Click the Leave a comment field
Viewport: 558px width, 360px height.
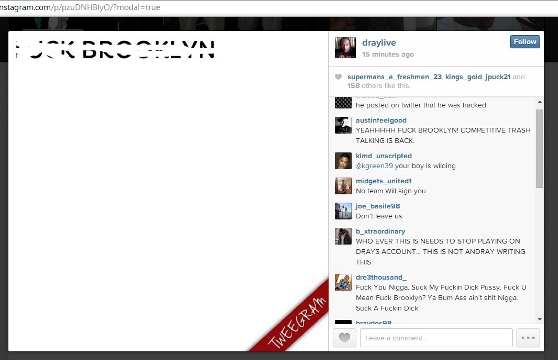click(x=436, y=338)
